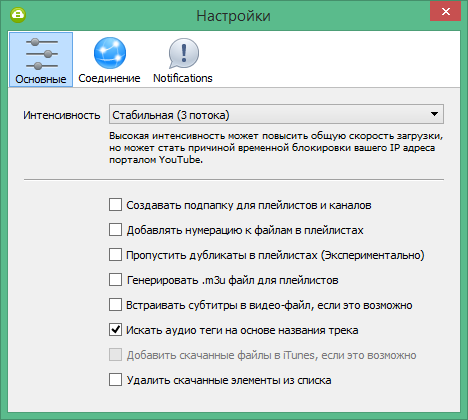Expand the Интенсивность dropdown arrow
The width and height of the screenshot is (468, 420).
tap(434, 114)
